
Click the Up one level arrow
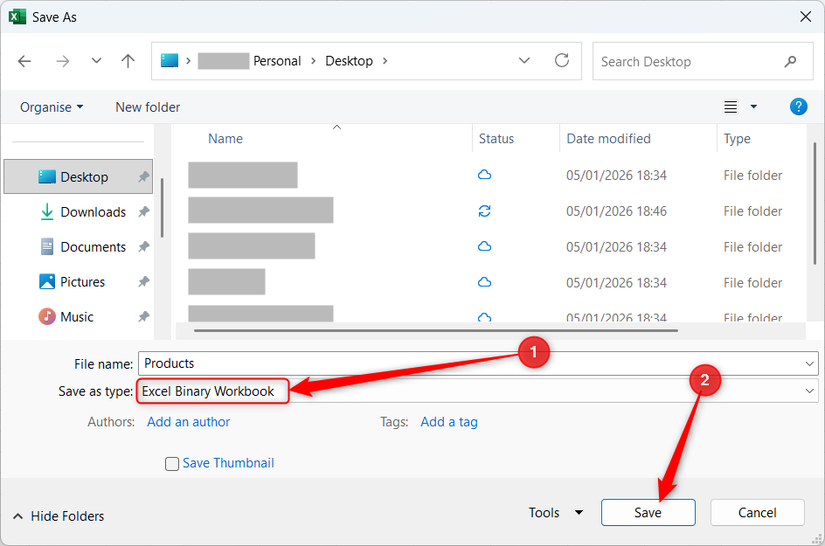[x=128, y=61]
